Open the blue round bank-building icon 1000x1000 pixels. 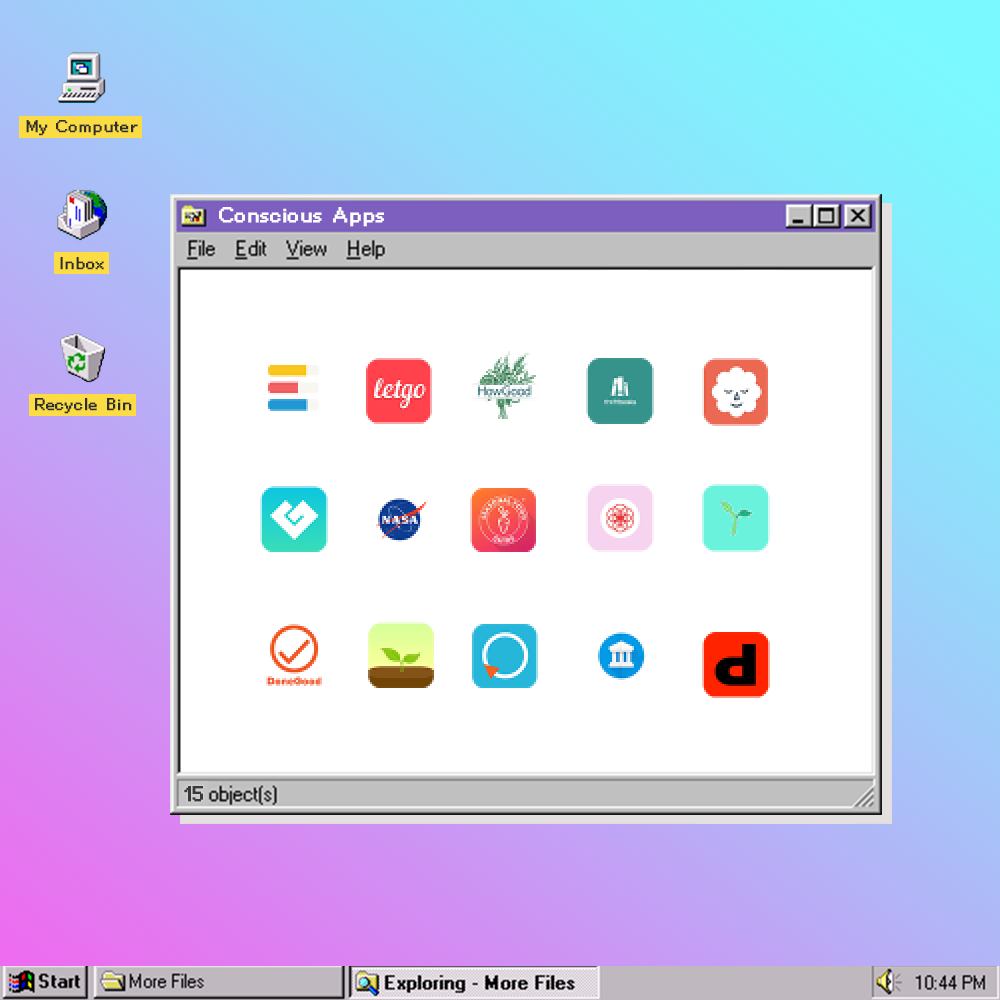click(621, 656)
